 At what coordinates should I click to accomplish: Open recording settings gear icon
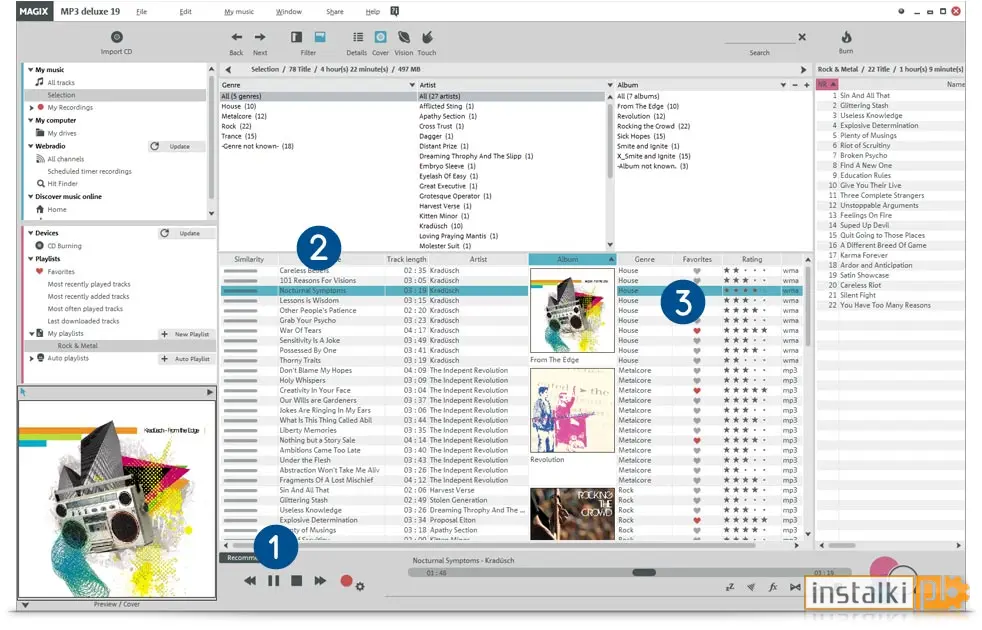(x=360, y=587)
